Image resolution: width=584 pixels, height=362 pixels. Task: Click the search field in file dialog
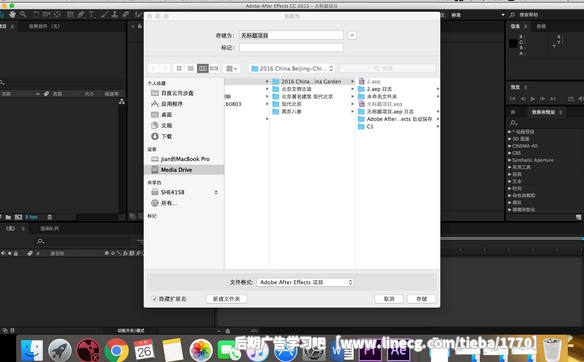click(387, 69)
